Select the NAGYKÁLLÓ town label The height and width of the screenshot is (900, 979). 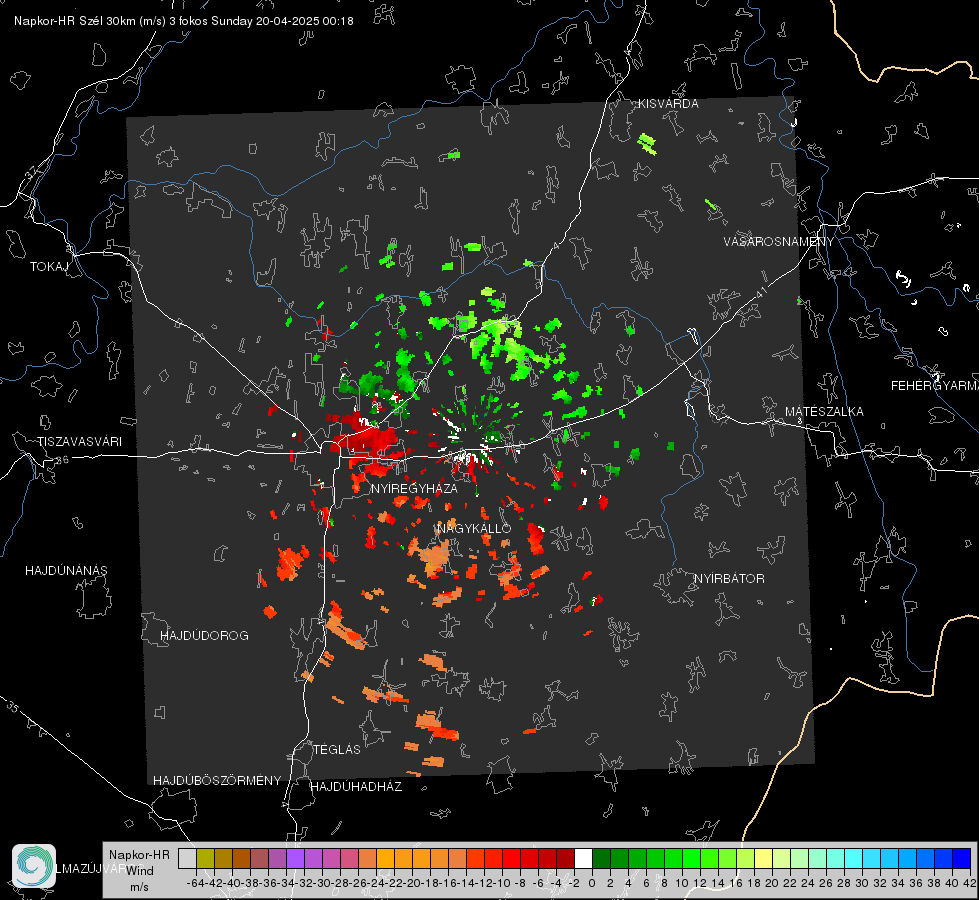474,528
